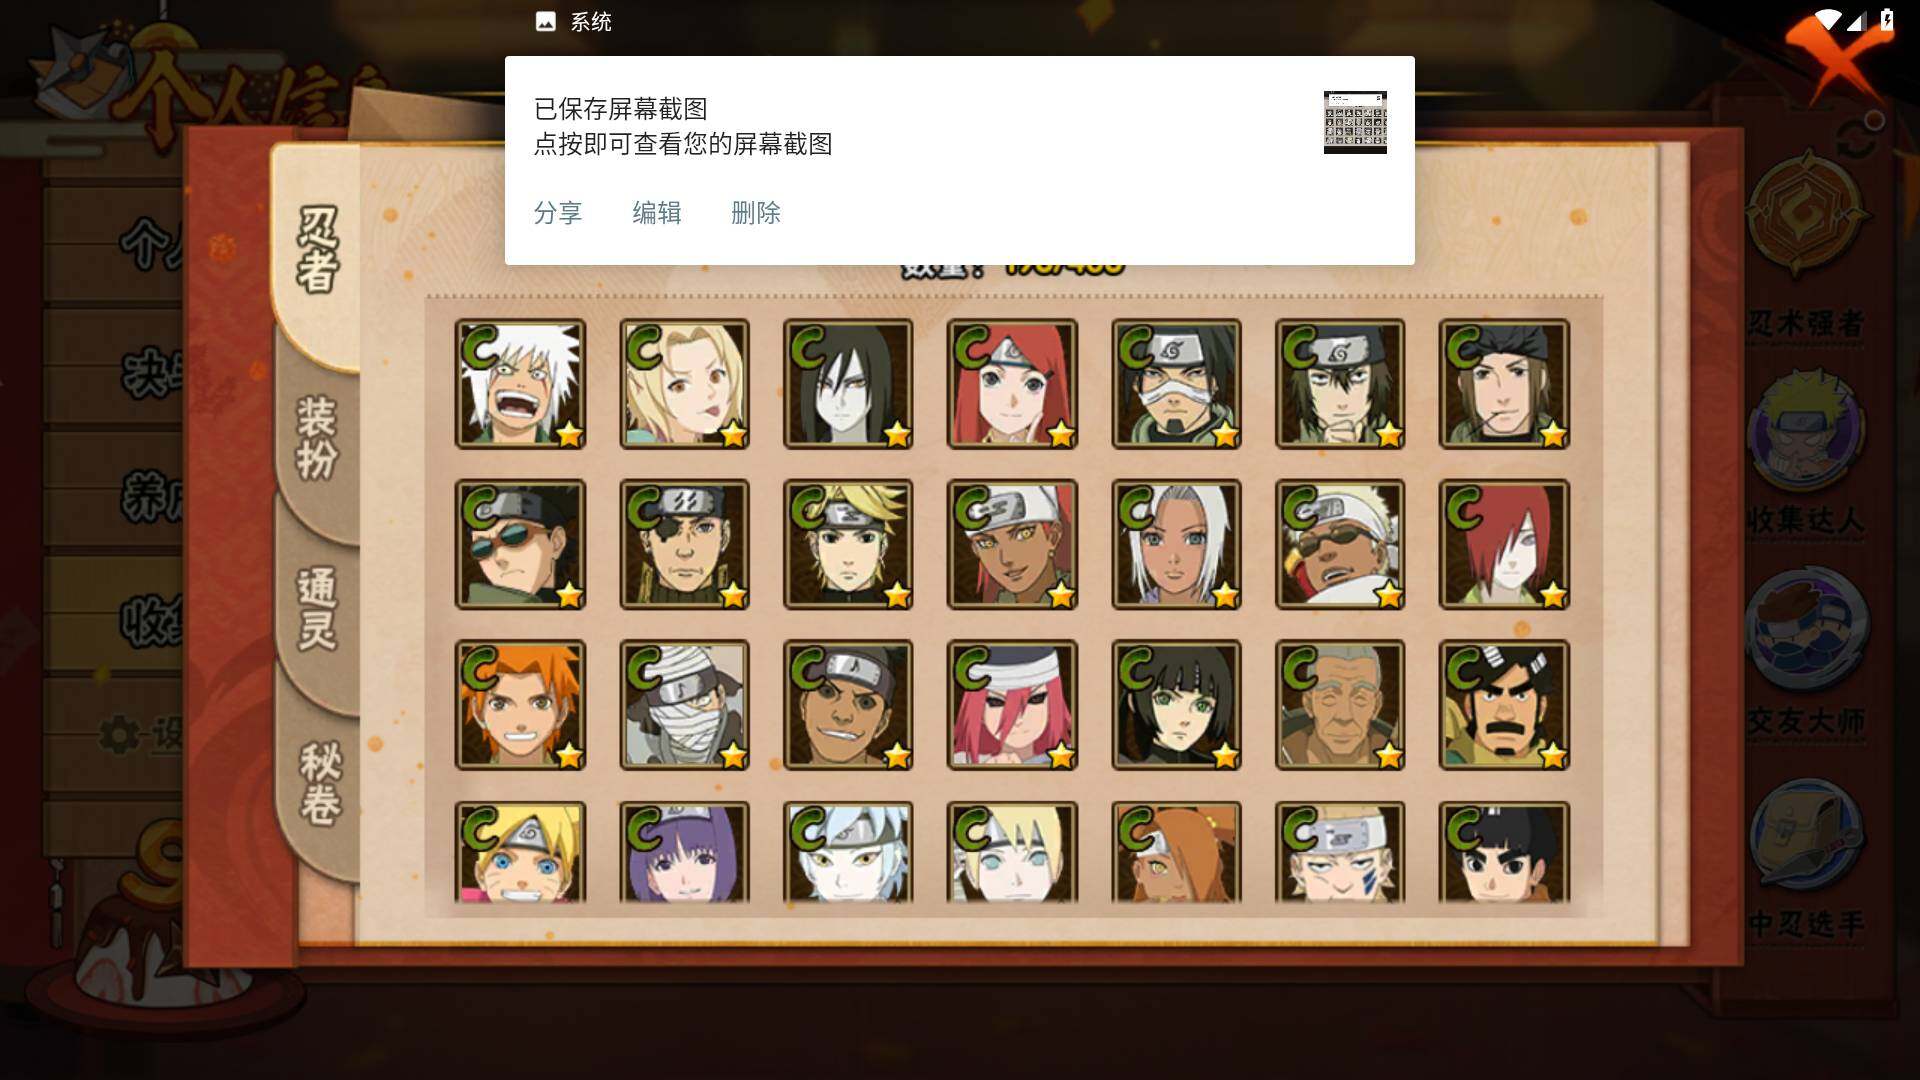Switch to the 装扮 tab

click(x=317, y=438)
